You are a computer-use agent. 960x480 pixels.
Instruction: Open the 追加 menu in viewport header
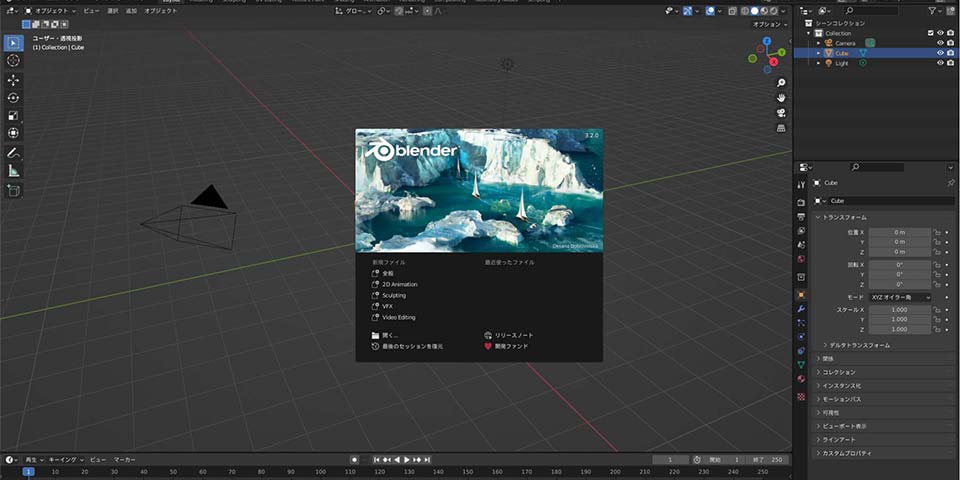point(131,11)
